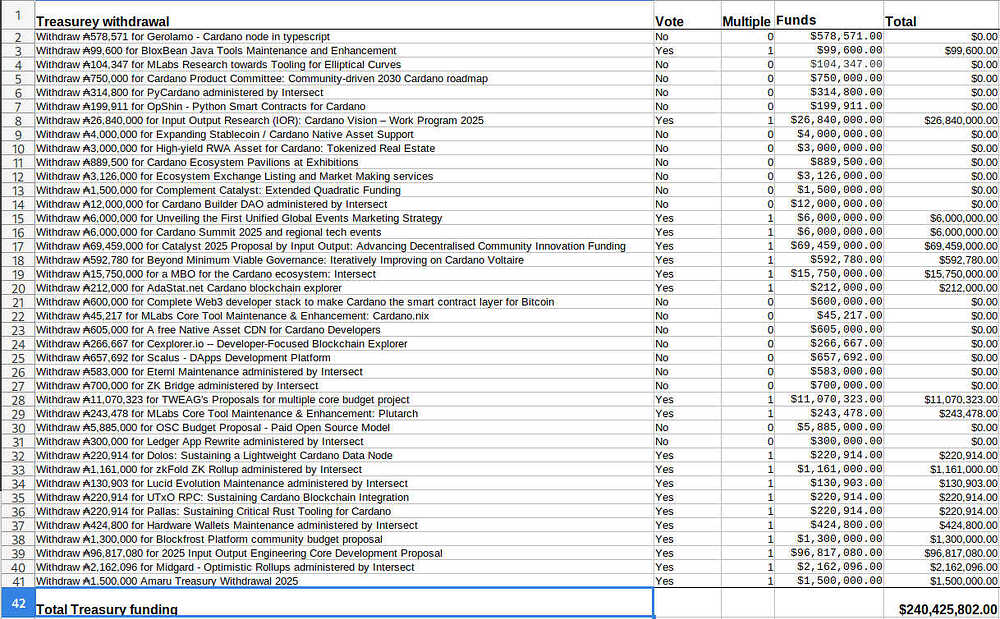Screen dimensions: 1000x619
Task: Select the Total cell showing $11,070,323.00
Action: coord(941,400)
